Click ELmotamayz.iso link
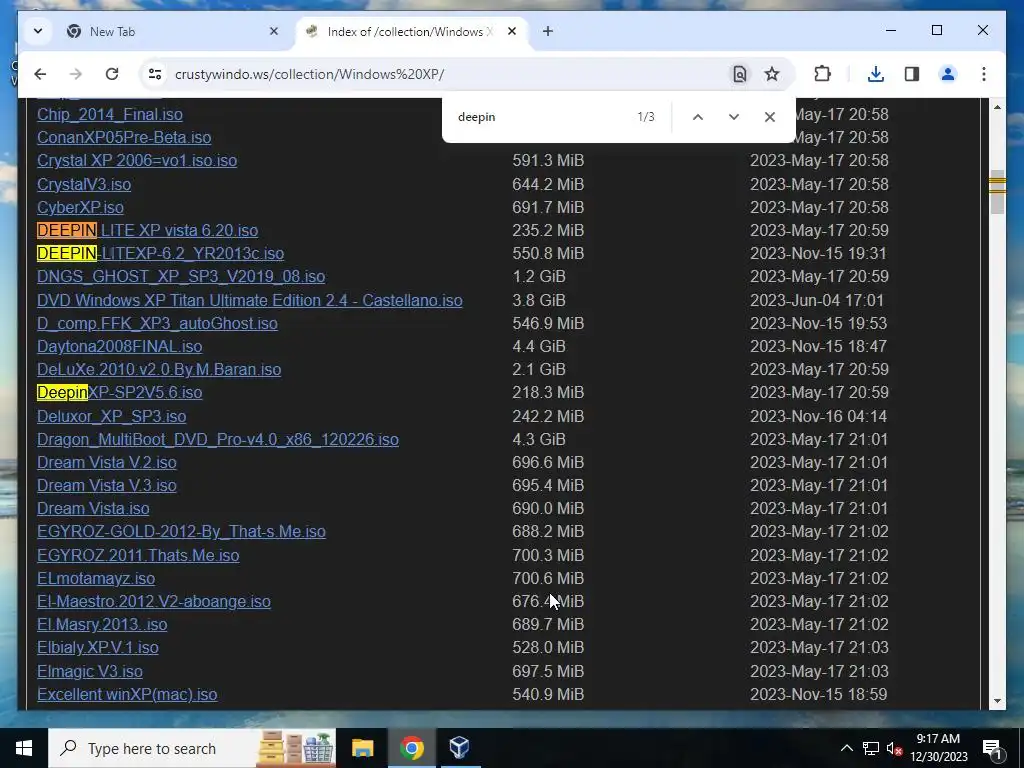Screen dimensions: 1024x768 click(x=96, y=579)
